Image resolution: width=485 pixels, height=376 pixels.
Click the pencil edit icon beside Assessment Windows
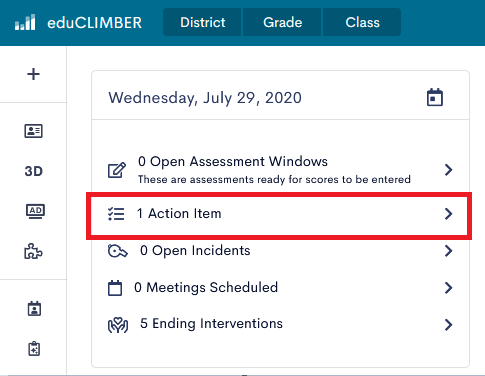pyautogui.click(x=117, y=170)
